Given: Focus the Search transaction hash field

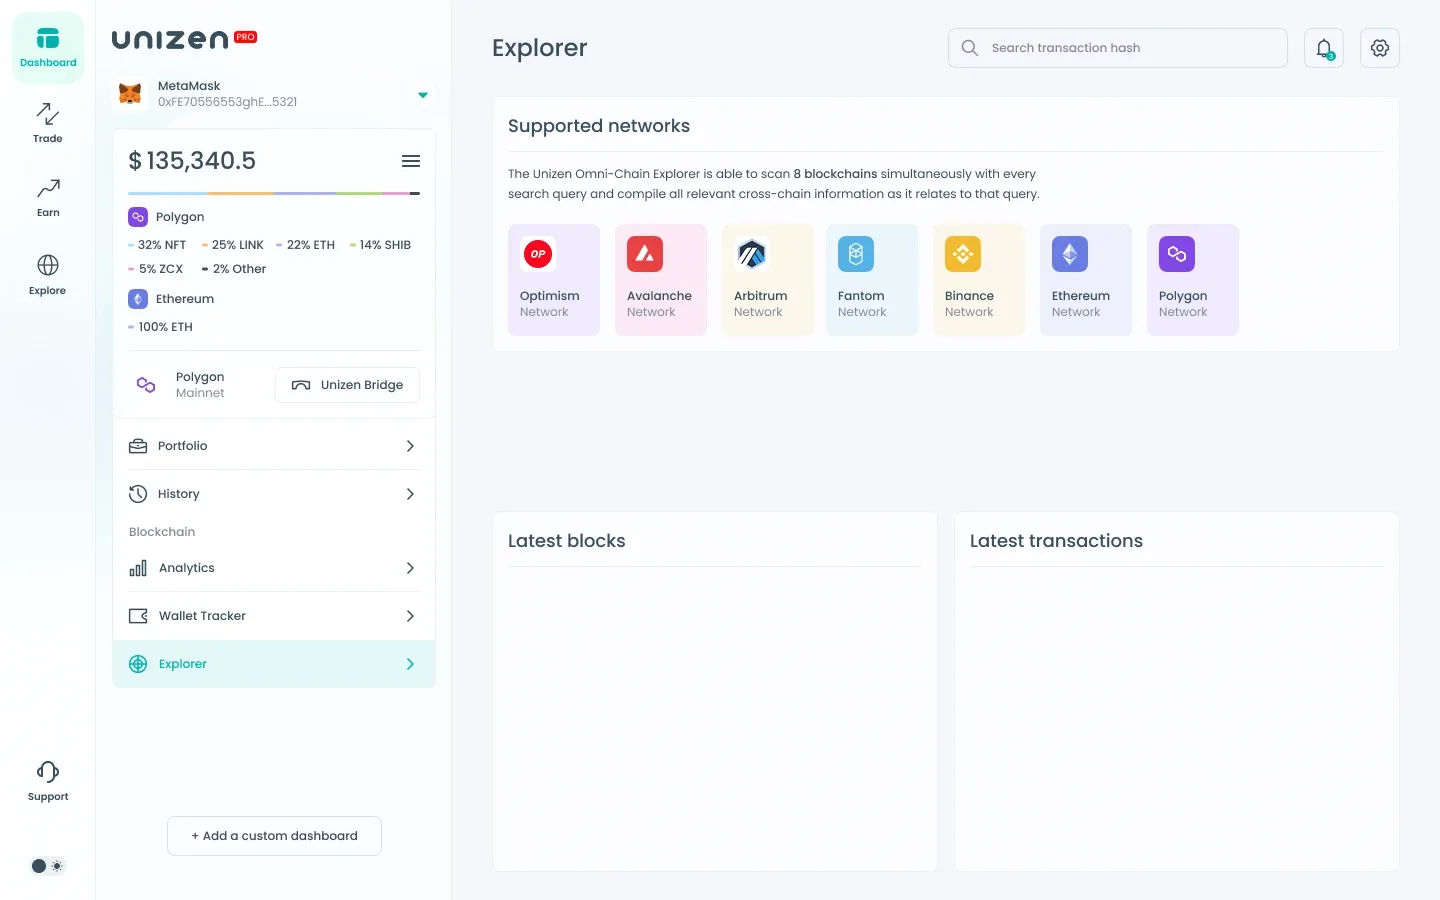Looking at the screenshot, I should pyautogui.click(x=1118, y=48).
